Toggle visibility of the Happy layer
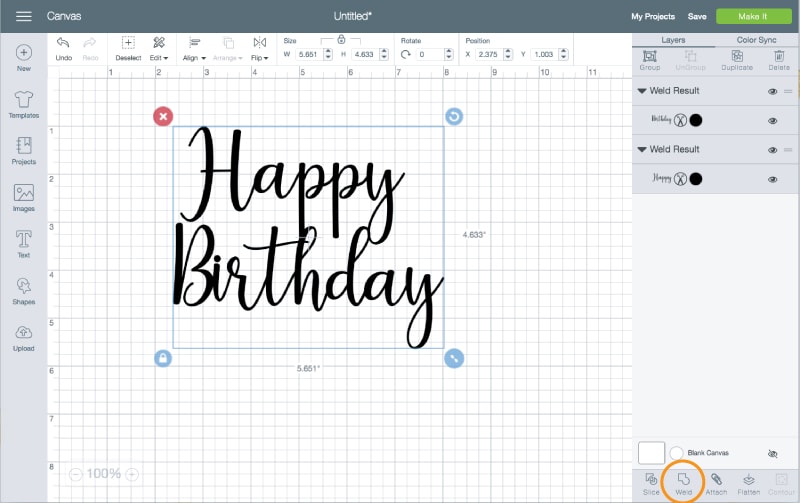The width and height of the screenshot is (800, 503). coord(773,179)
